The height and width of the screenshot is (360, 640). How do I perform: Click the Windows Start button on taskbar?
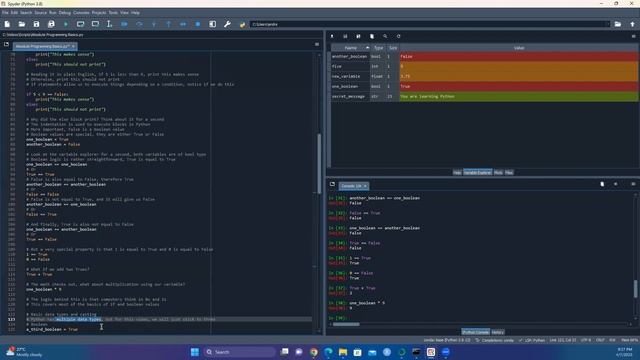coord(195,352)
